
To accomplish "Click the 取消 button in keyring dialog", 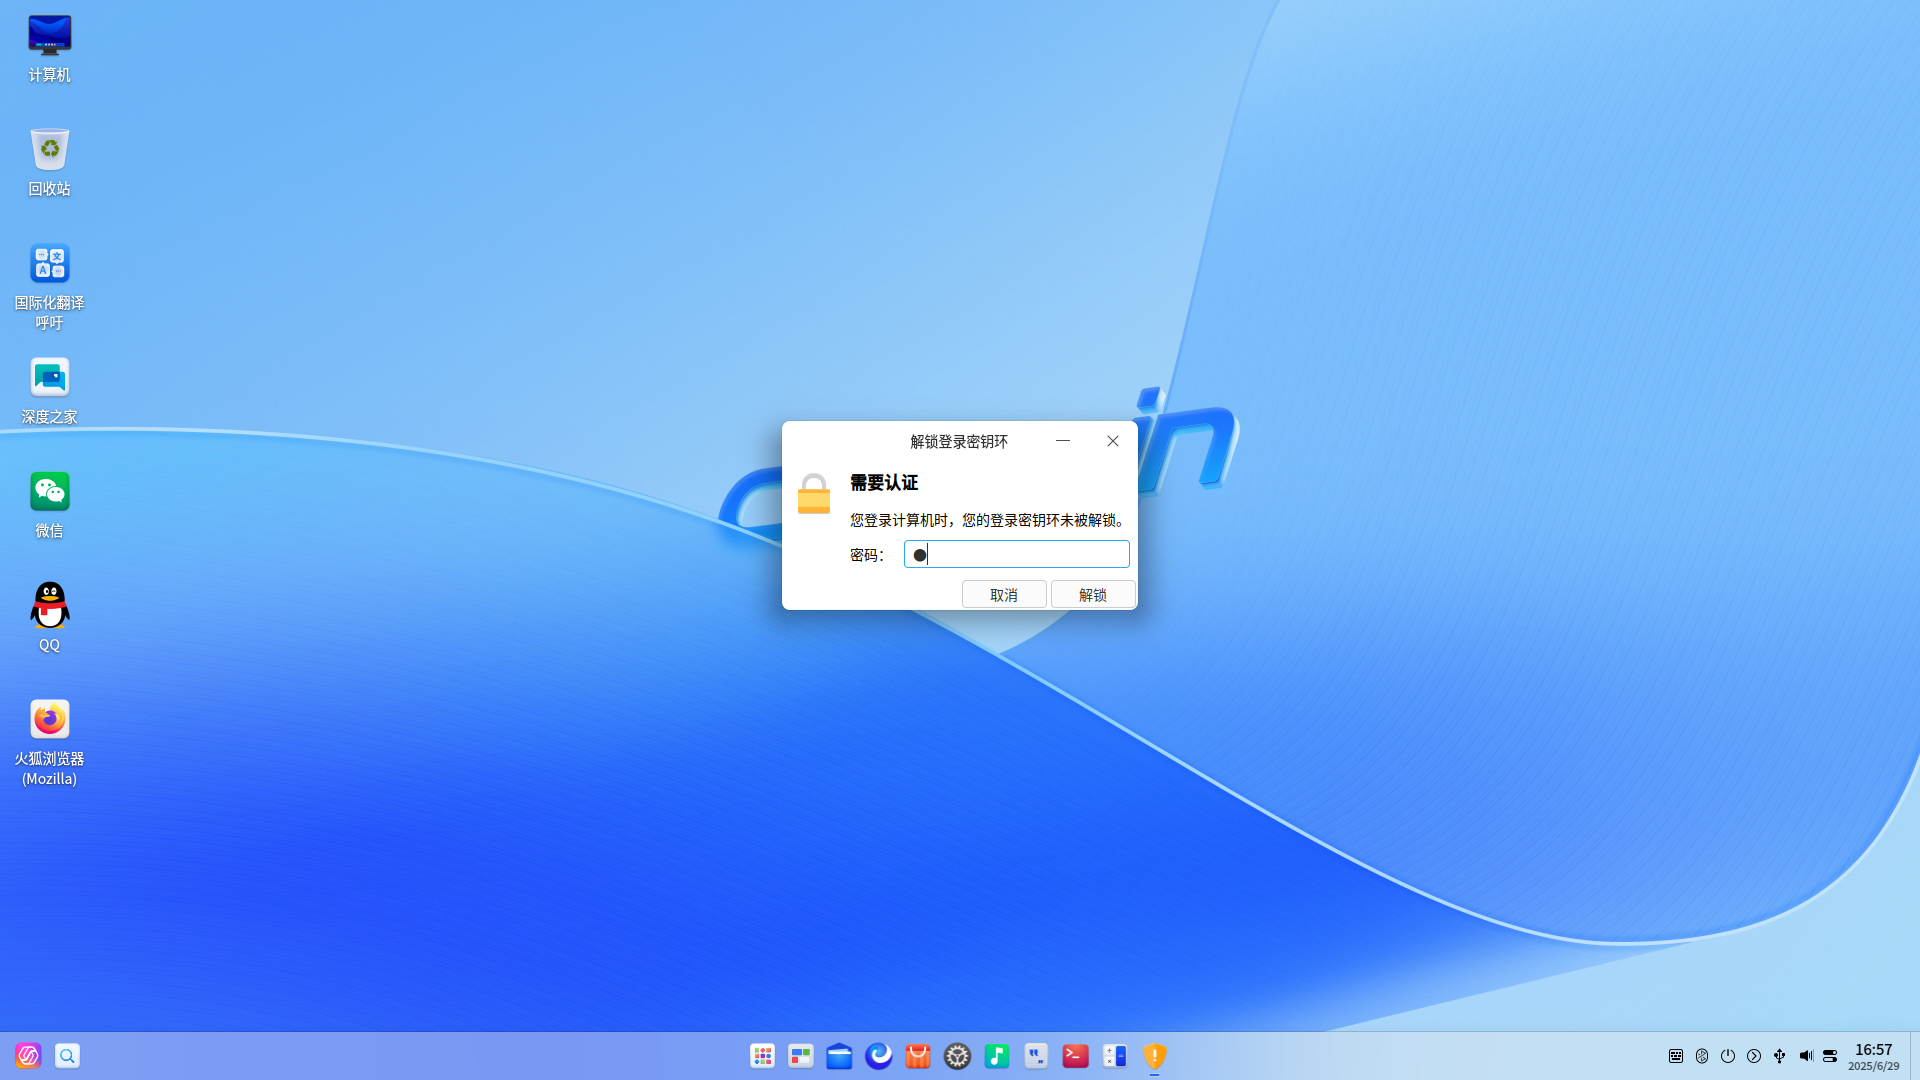I will (x=1004, y=595).
